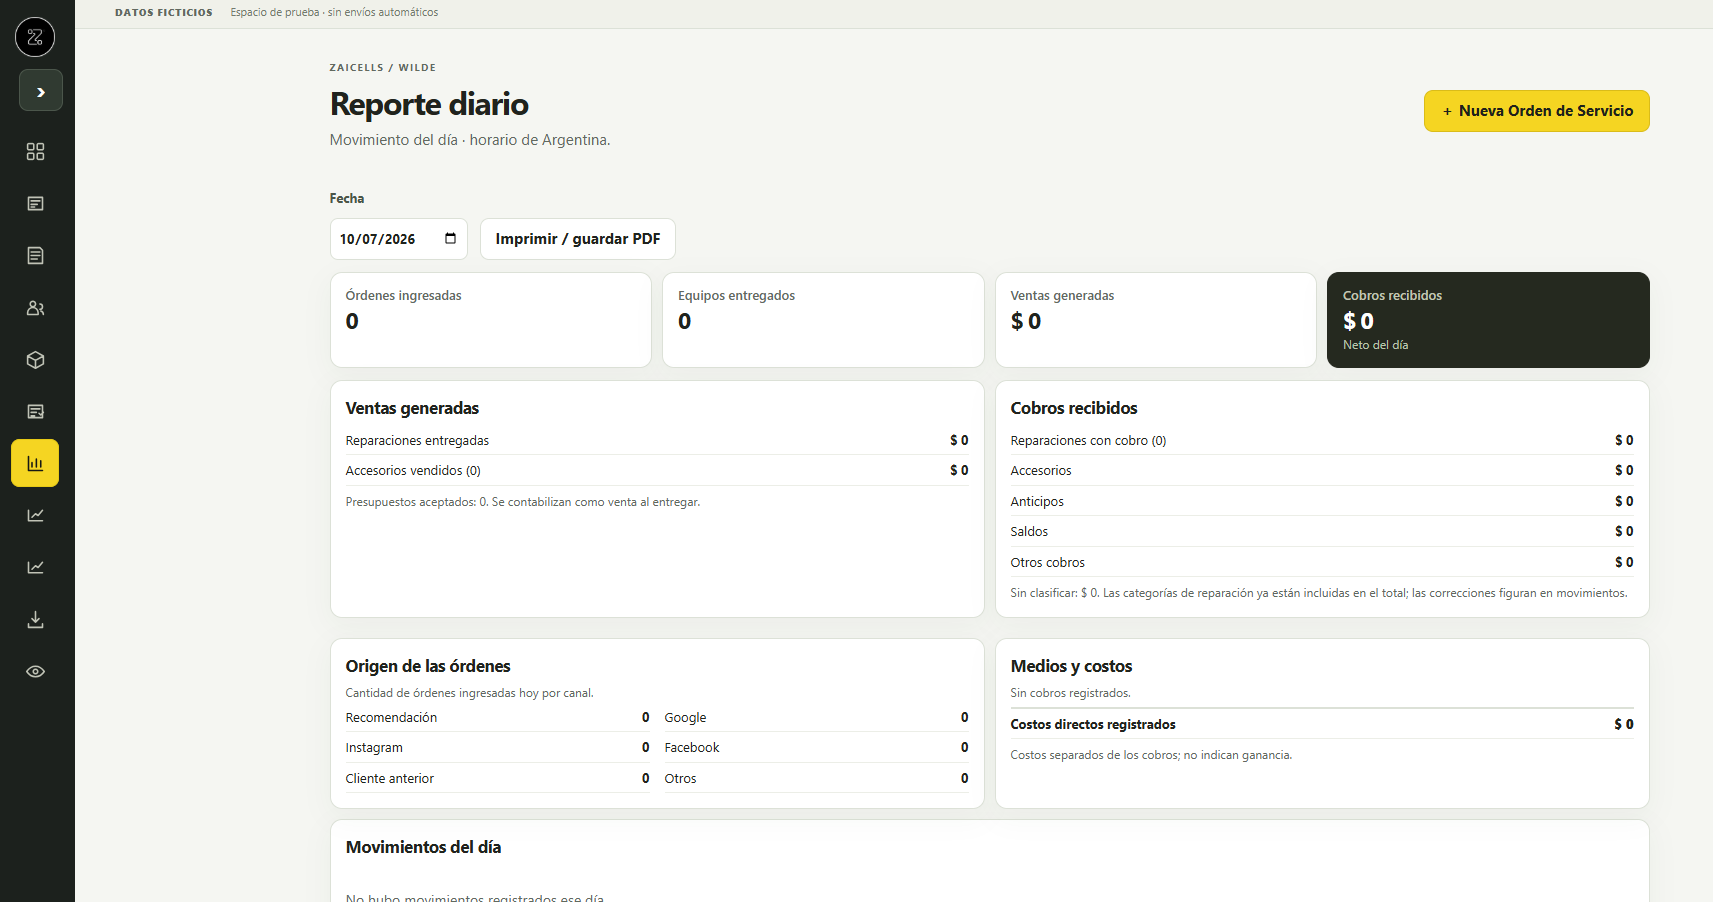Open the calendar picker in the date field
This screenshot has height=902, width=1713.
point(450,238)
